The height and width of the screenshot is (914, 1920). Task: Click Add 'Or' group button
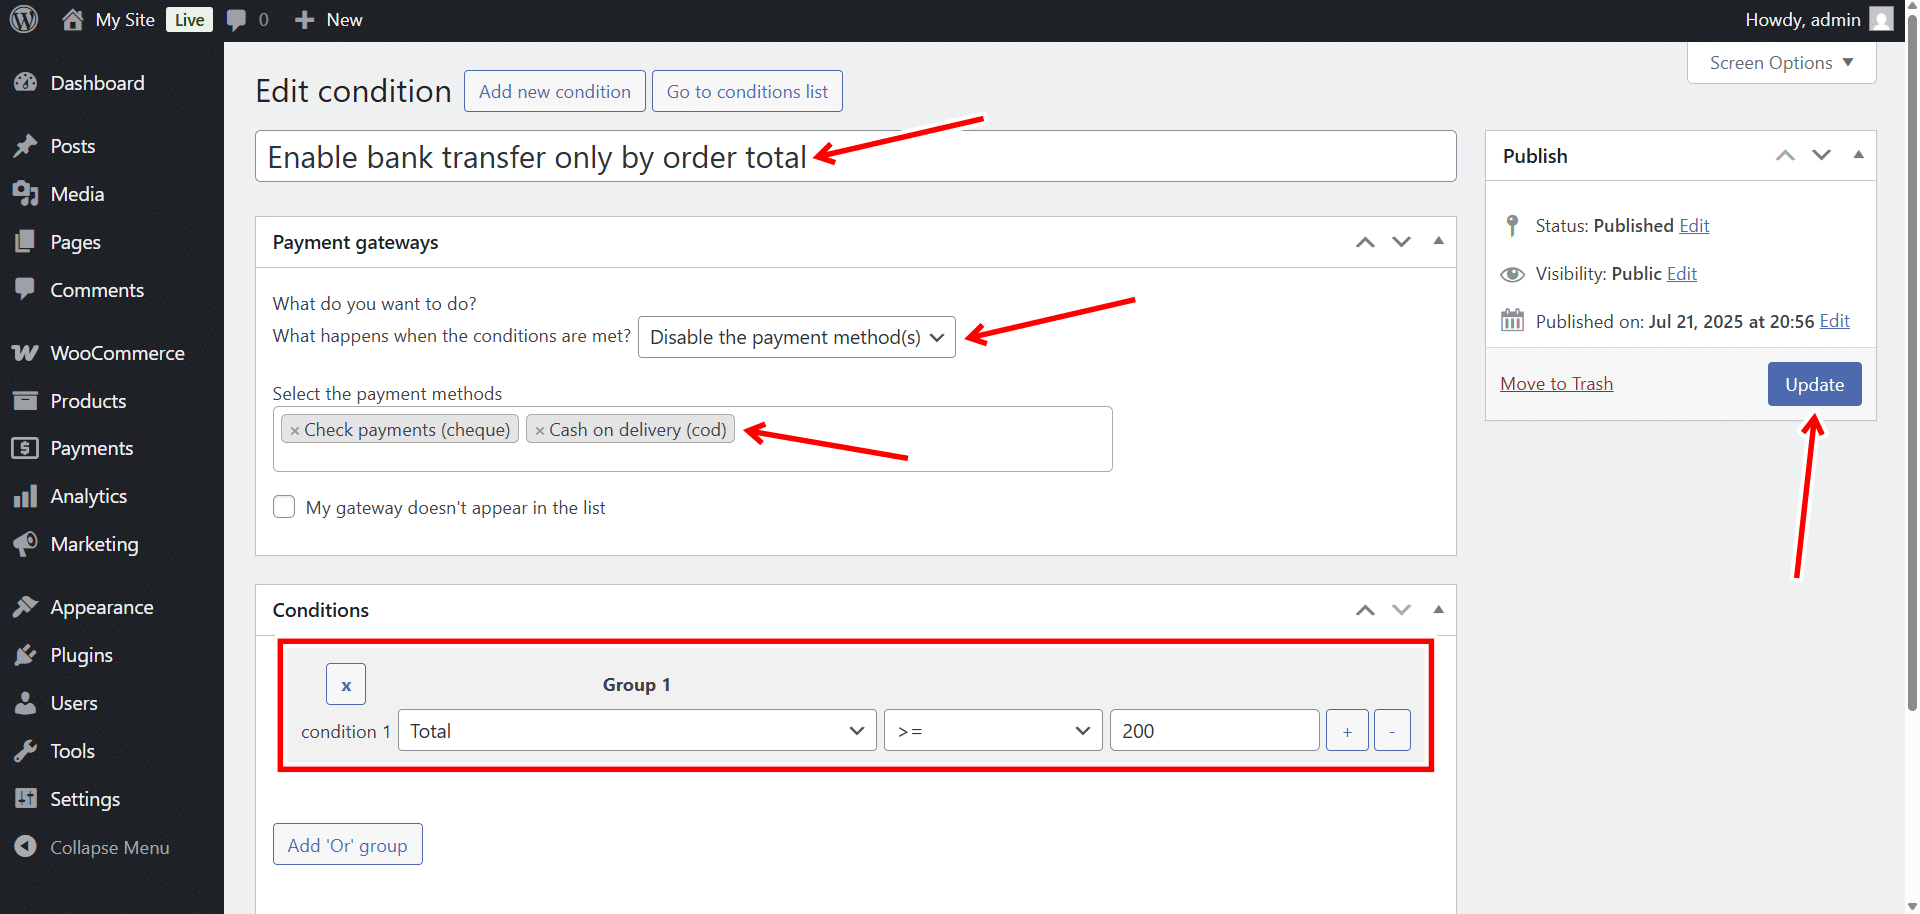[x=347, y=845]
